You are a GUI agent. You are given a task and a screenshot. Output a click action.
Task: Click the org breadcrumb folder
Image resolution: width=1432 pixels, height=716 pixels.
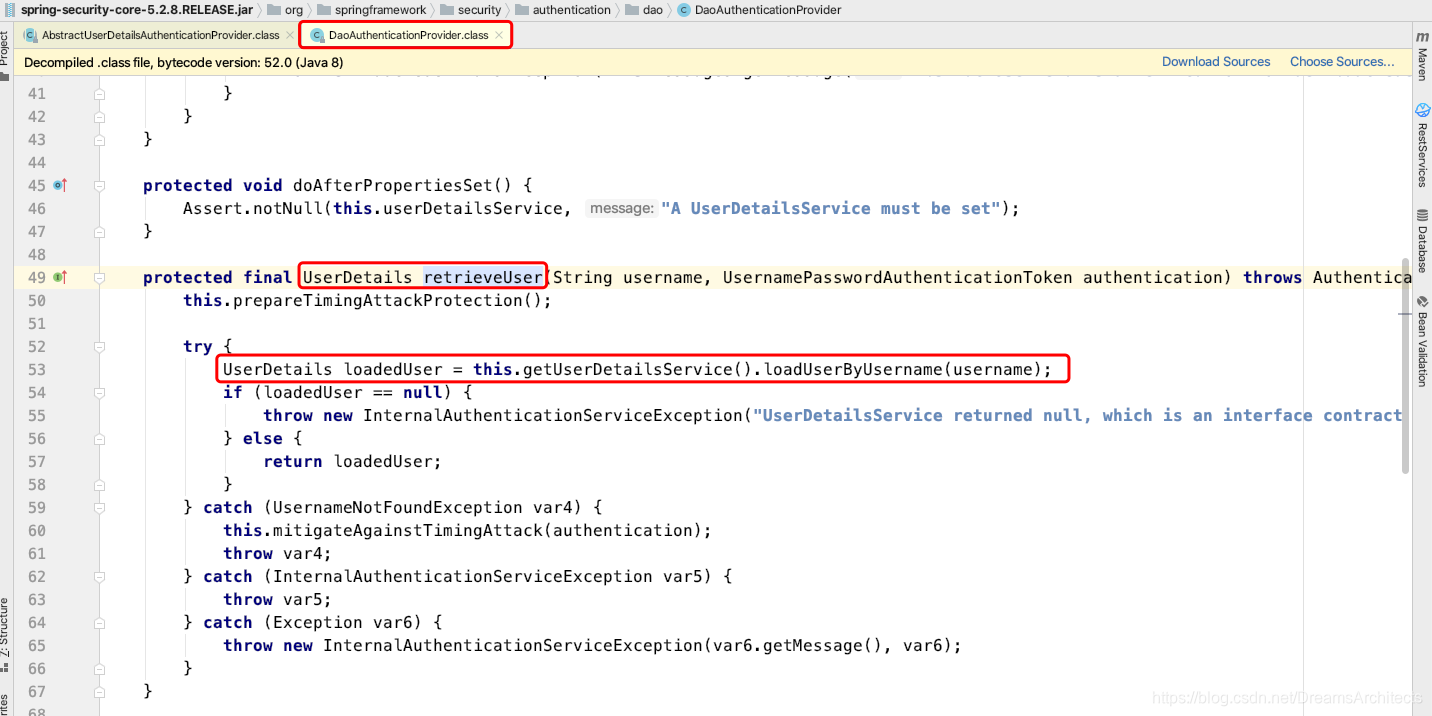pyautogui.click(x=285, y=10)
